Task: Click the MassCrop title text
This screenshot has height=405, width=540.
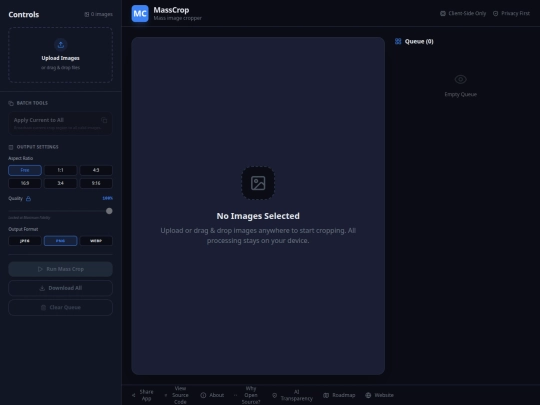Action: pyautogui.click(x=171, y=10)
